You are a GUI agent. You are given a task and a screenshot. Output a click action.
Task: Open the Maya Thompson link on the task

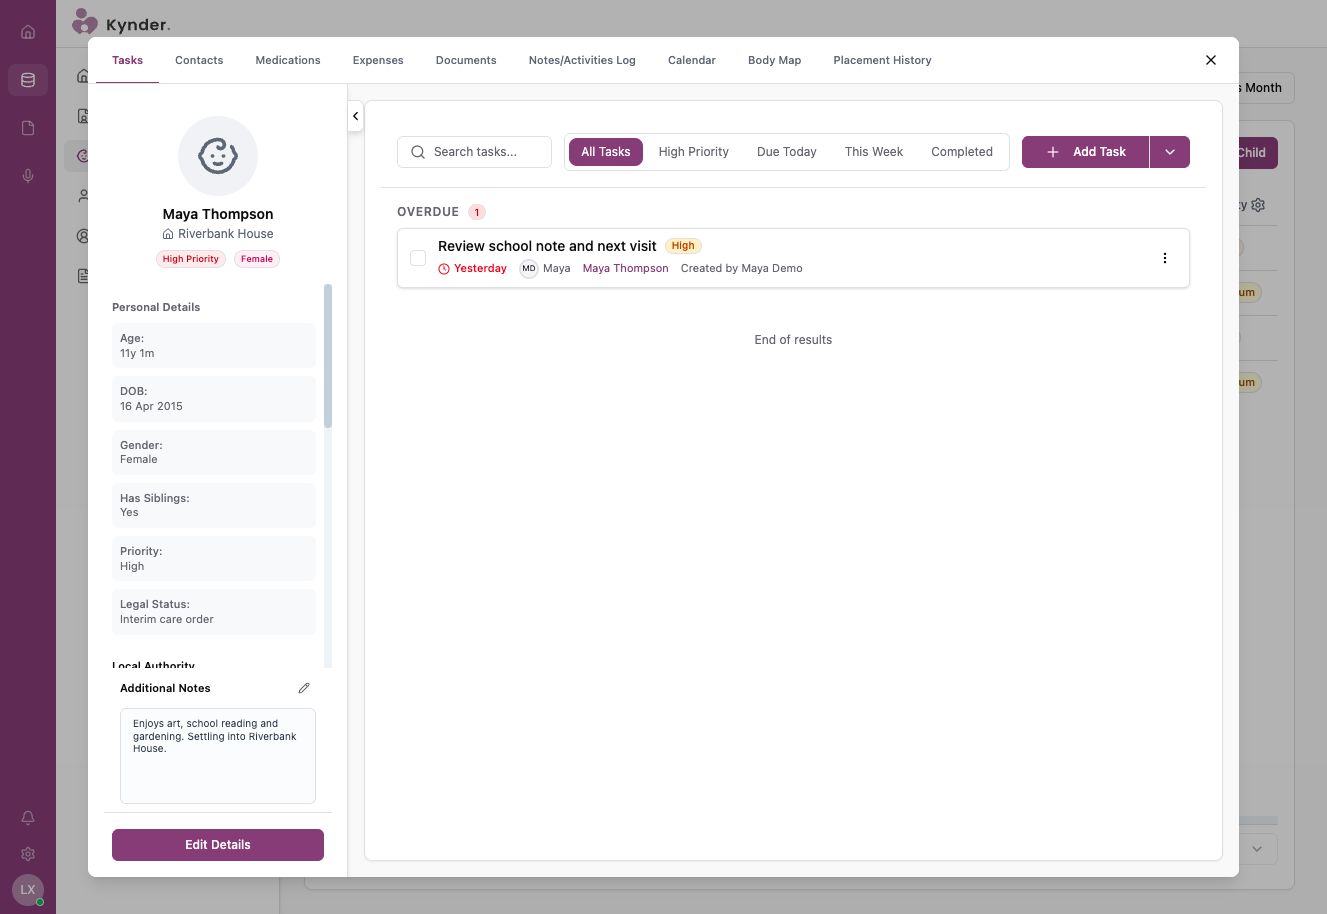pyautogui.click(x=626, y=268)
